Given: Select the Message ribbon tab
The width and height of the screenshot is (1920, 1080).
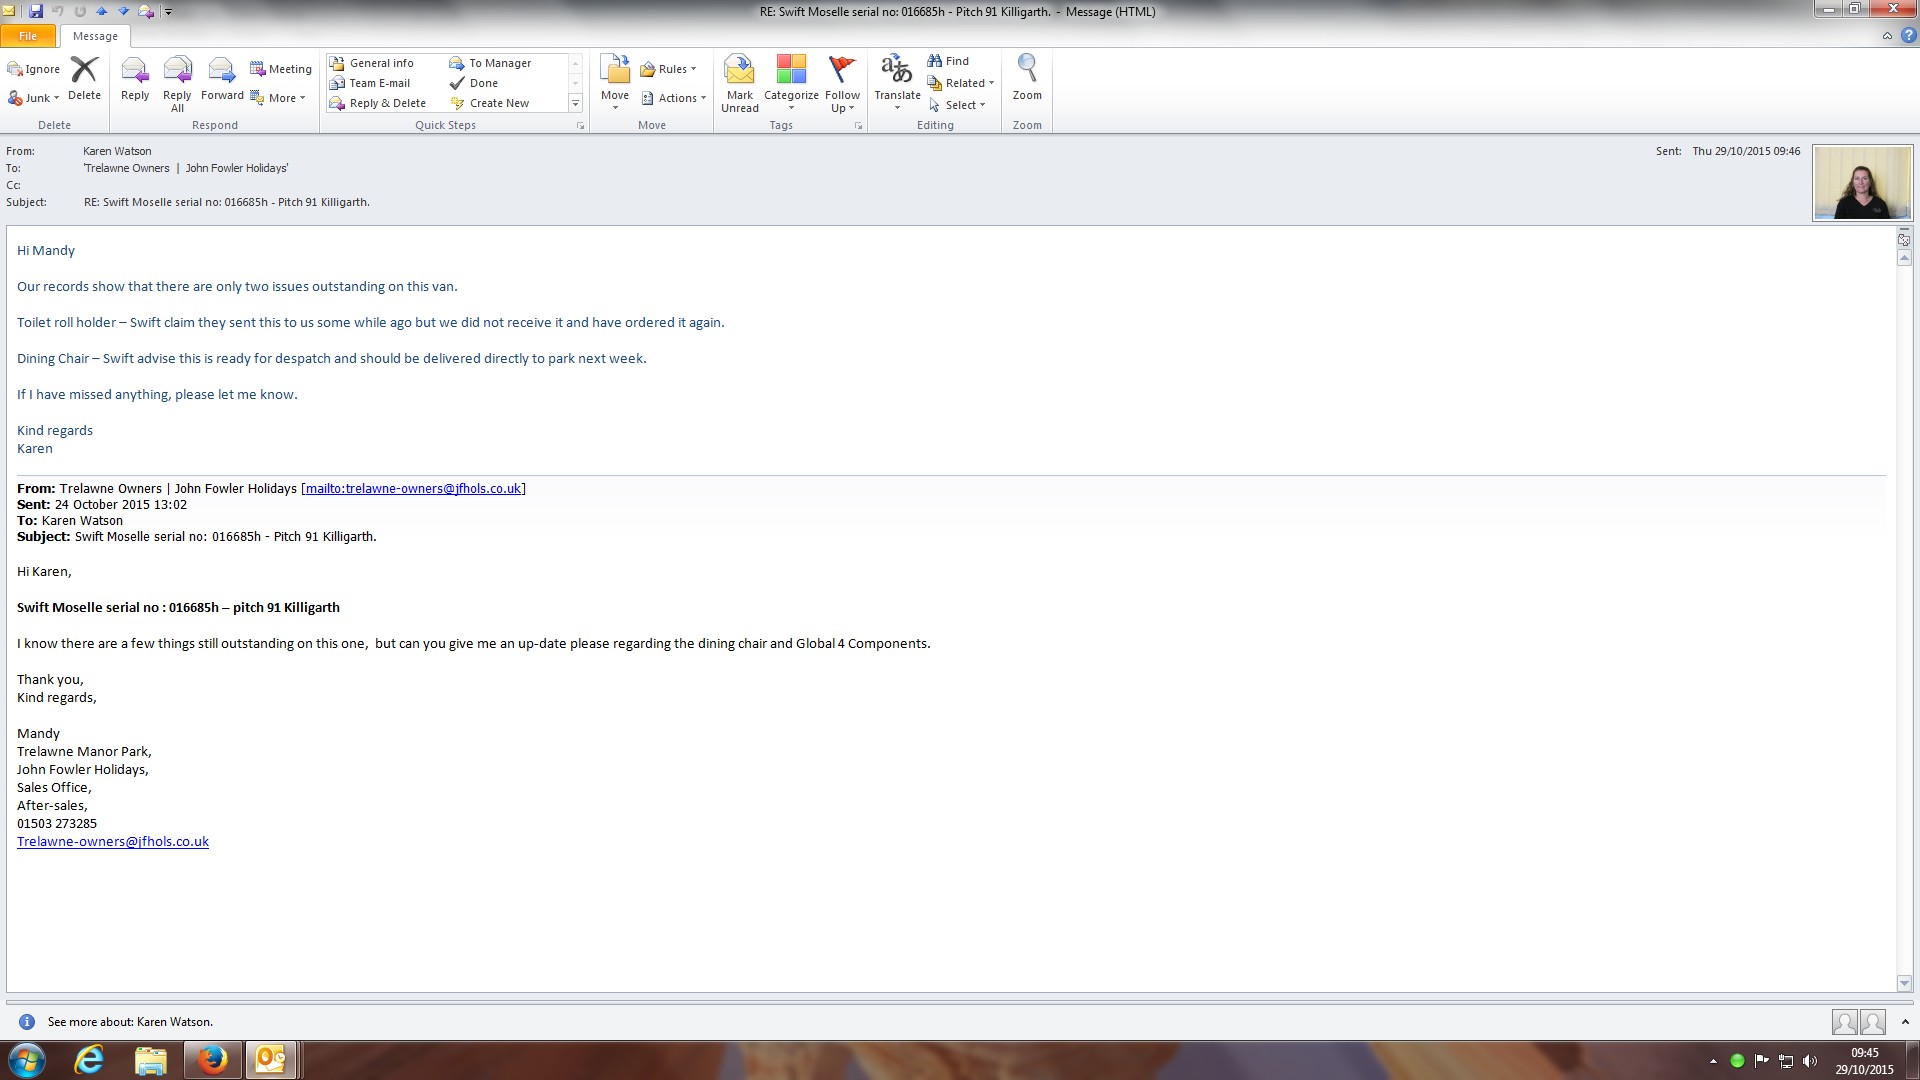Looking at the screenshot, I should pyautogui.click(x=95, y=36).
